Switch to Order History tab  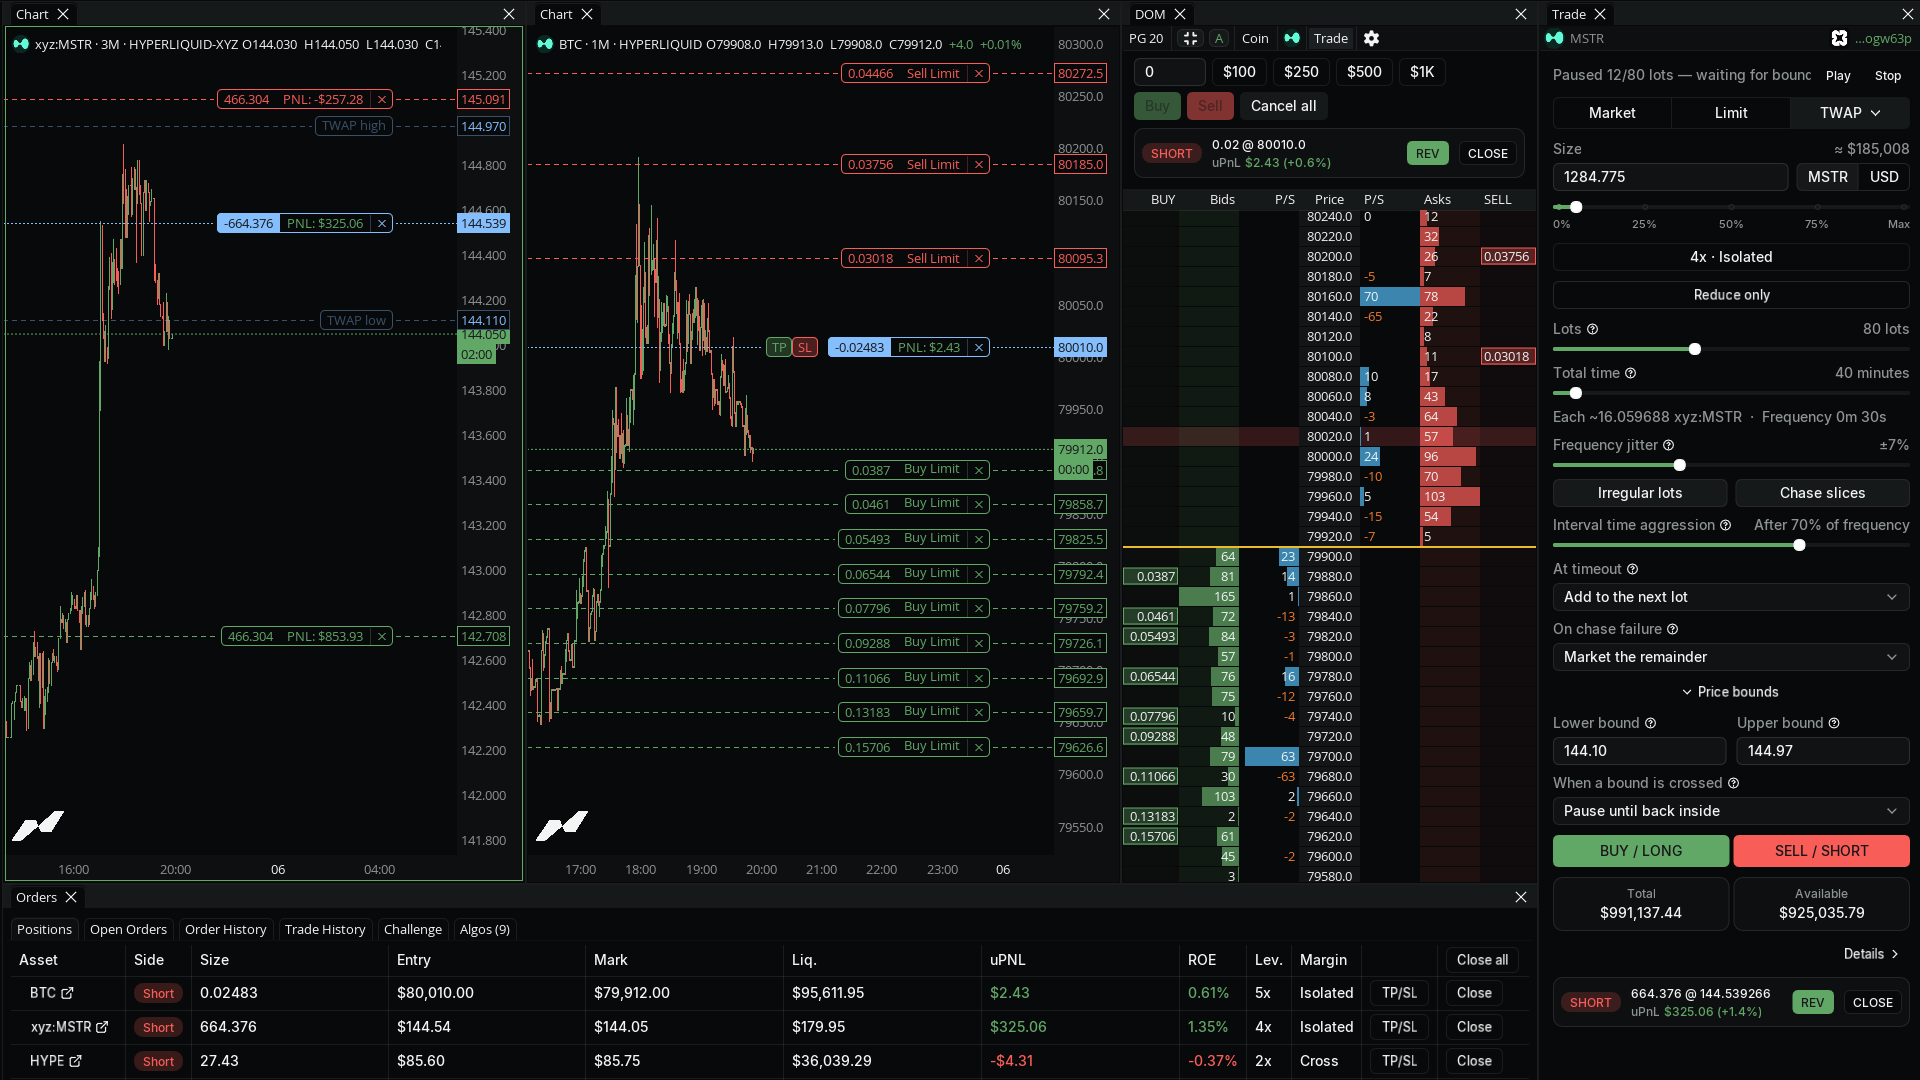tap(225, 930)
